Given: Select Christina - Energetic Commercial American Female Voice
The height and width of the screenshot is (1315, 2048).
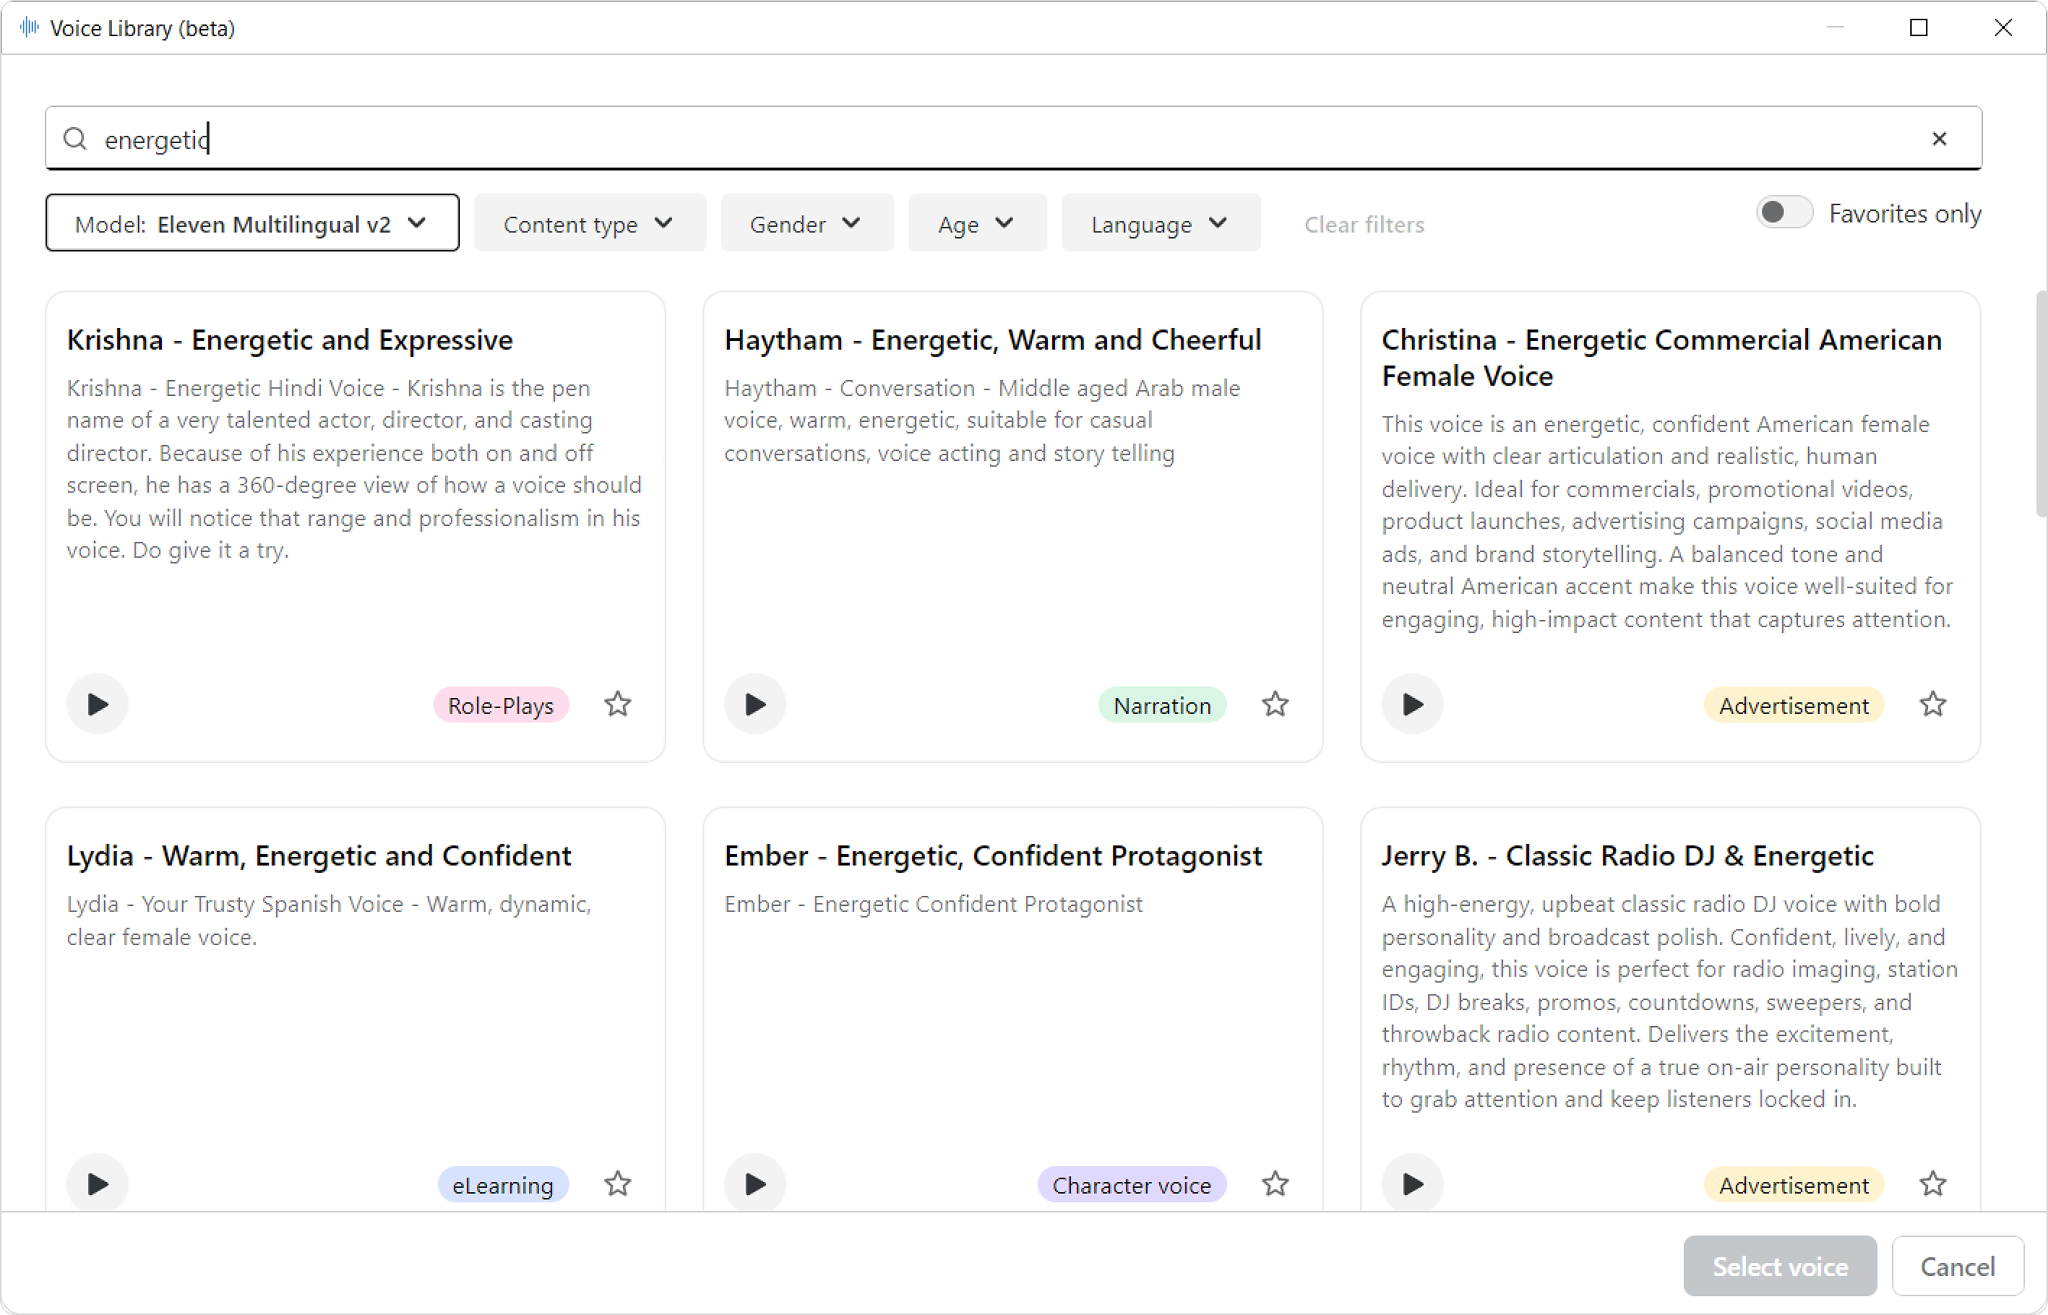Looking at the screenshot, I should 1662,358.
